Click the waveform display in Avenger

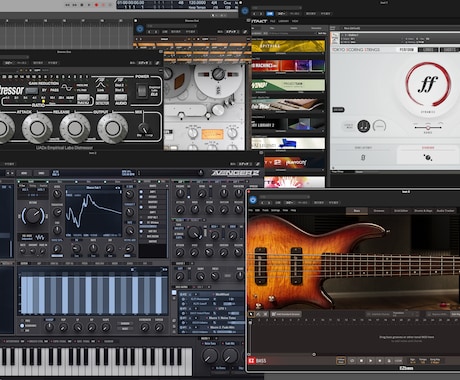pos(94,211)
